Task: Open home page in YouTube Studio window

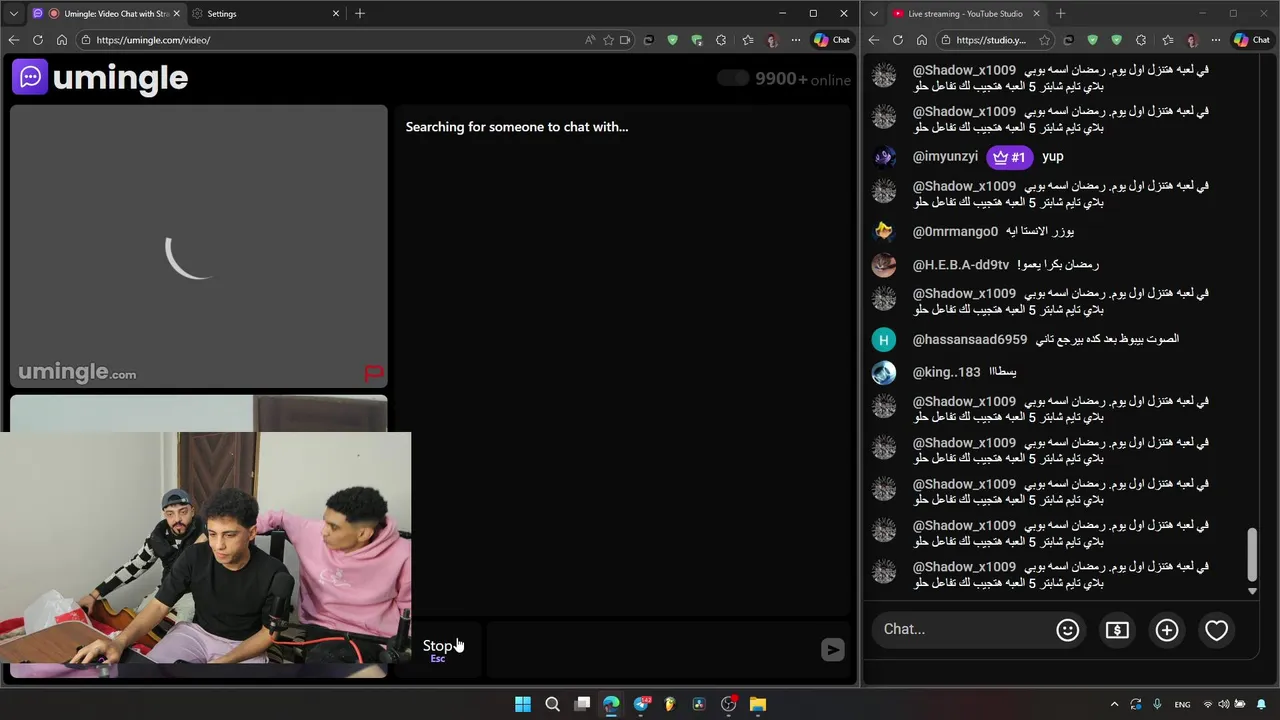Action: click(x=921, y=40)
